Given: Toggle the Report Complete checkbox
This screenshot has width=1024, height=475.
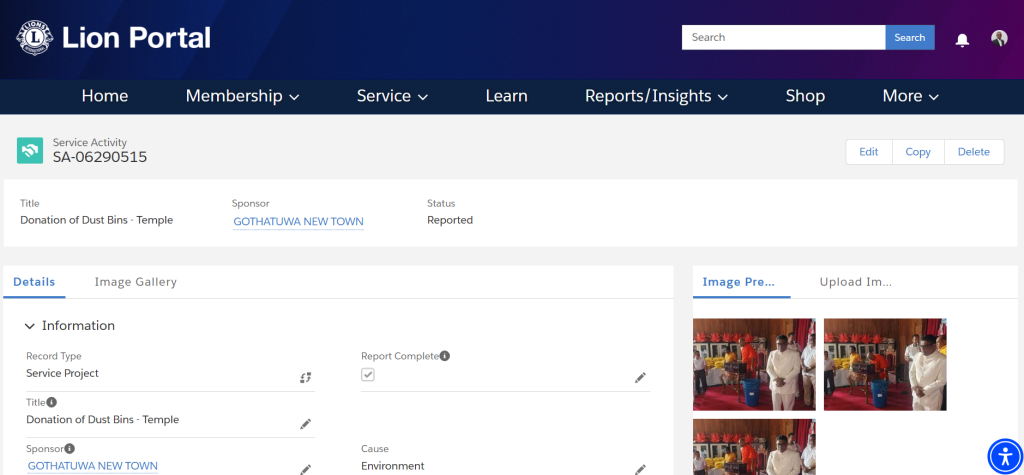Looking at the screenshot, I should [368, 374].
